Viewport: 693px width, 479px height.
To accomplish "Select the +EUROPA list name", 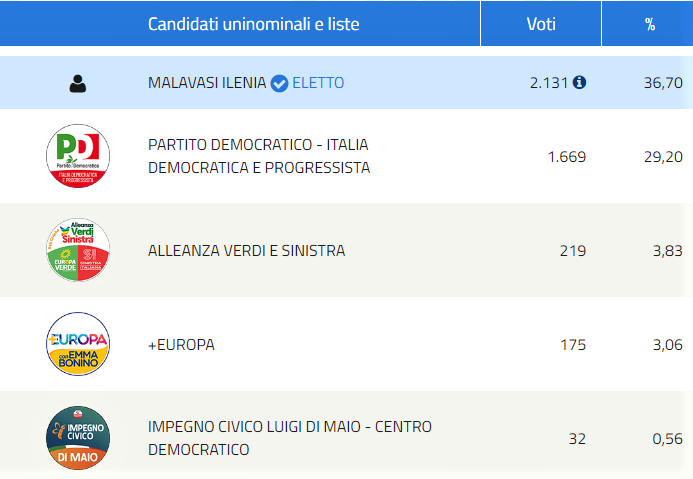I will (181, 345).
